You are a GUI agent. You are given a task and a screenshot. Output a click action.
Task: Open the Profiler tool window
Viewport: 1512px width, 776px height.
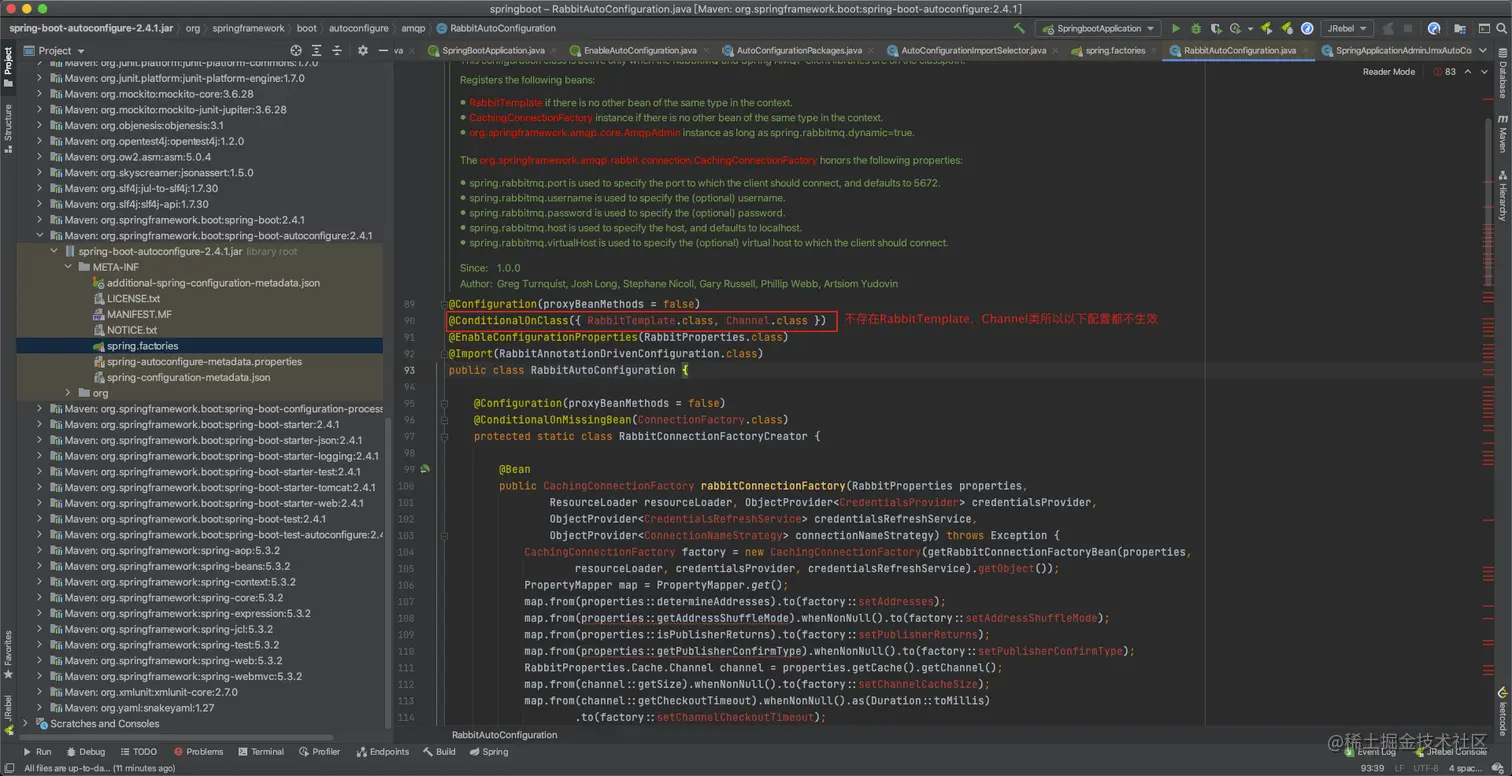(x=319, y=751)
